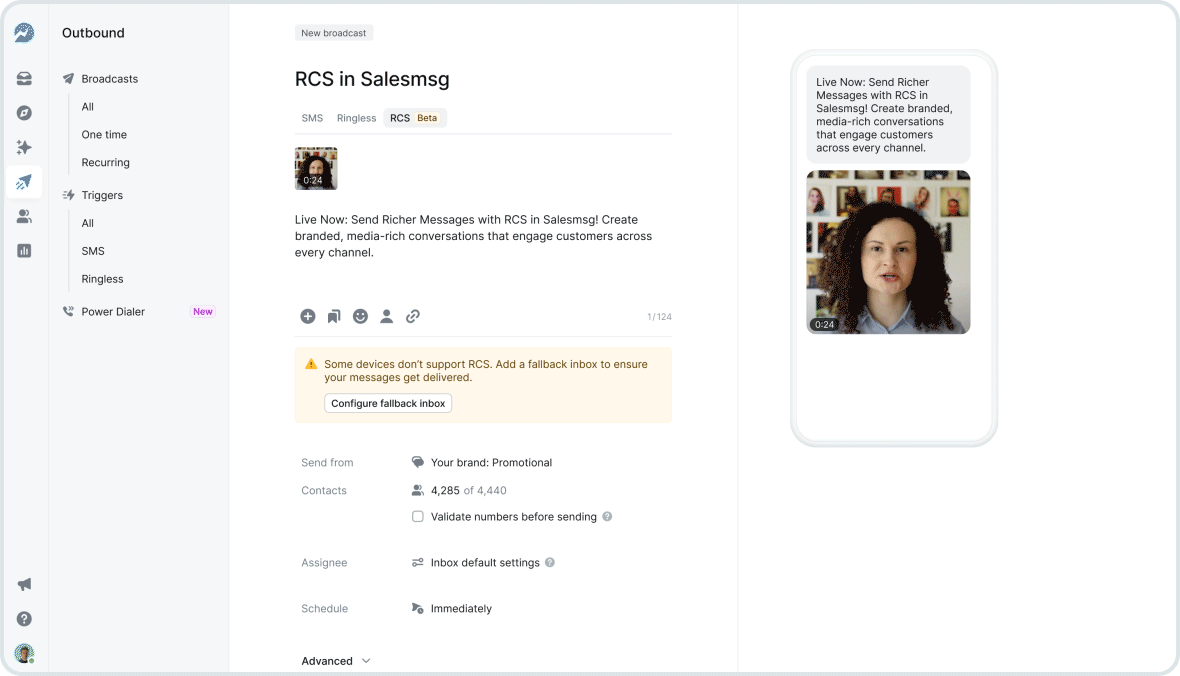1180x676 pixels.
Task: Insert a link using the link icon
Action: (x=413, y=316)
